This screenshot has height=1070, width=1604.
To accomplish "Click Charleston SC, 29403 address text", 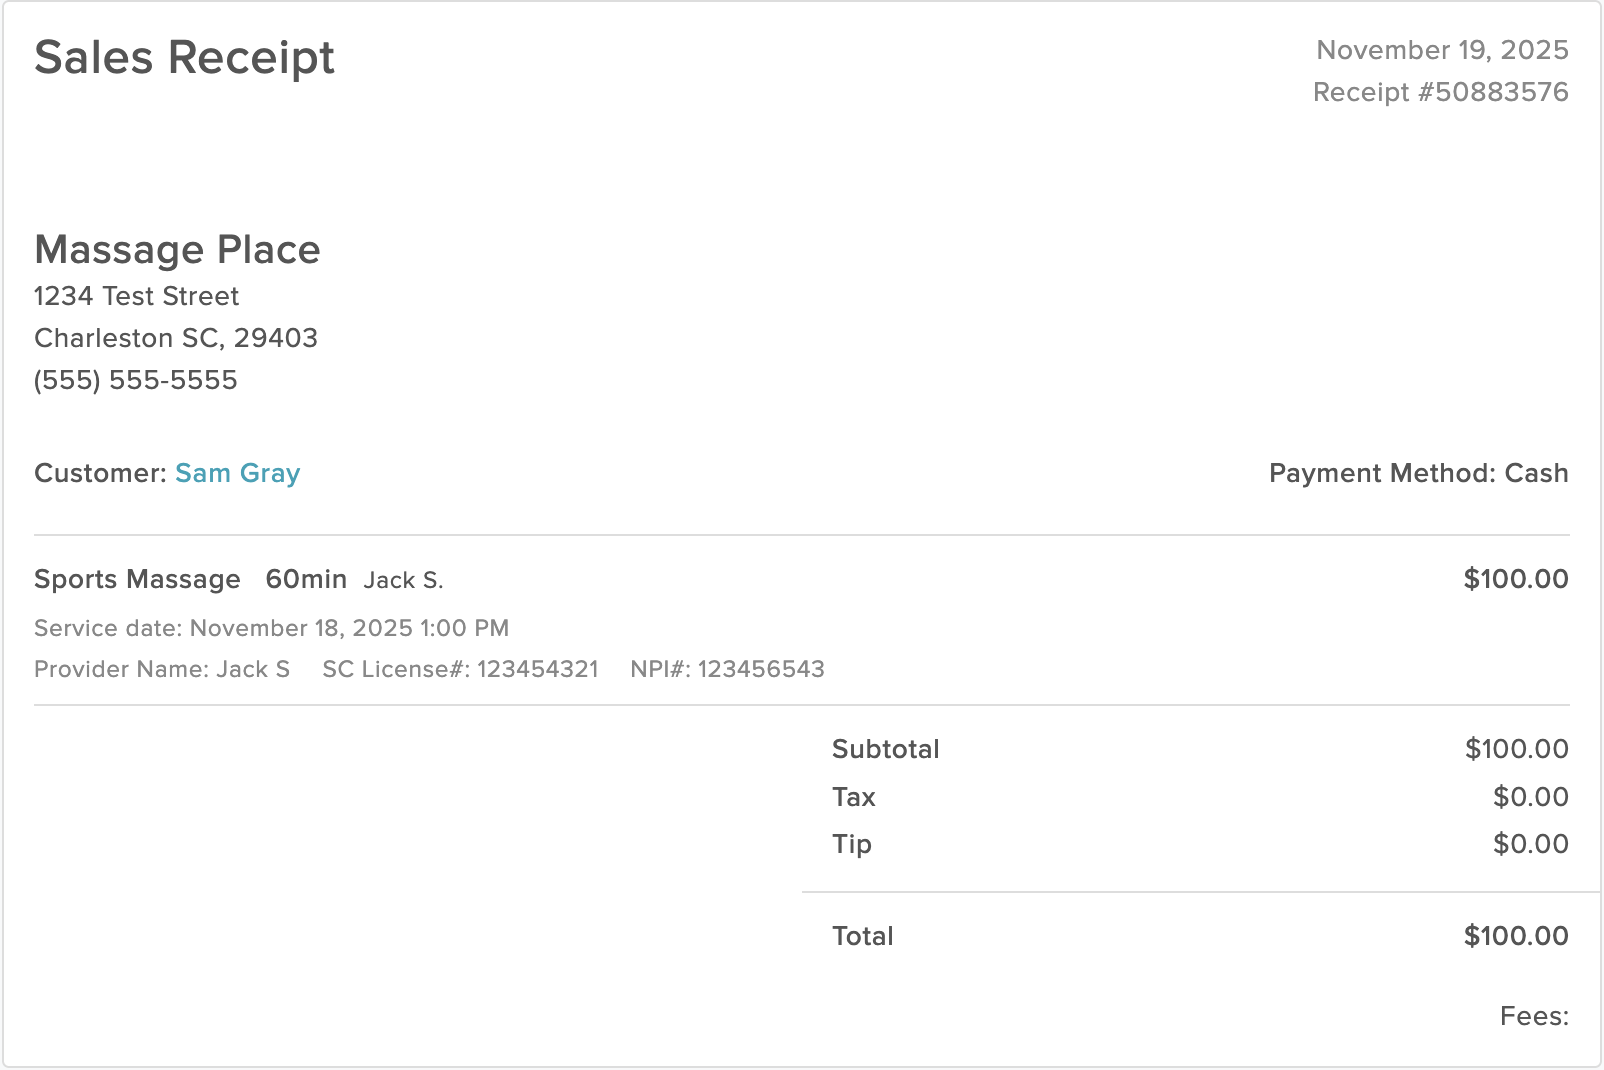I will [x=176, y=338].
